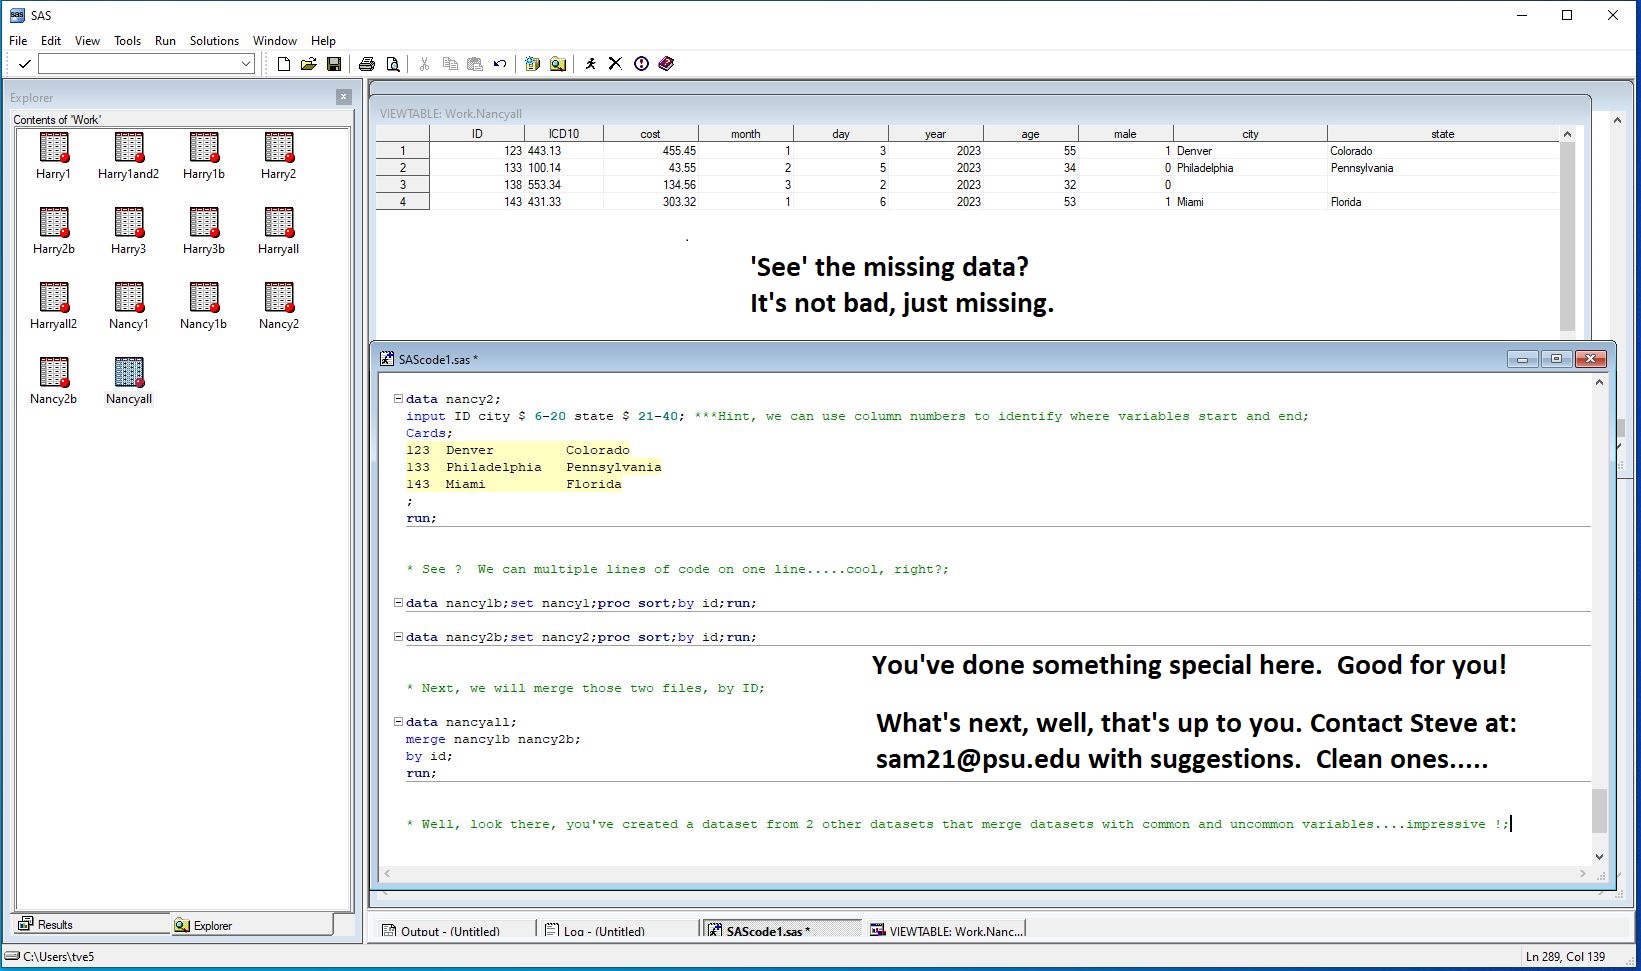The image size is (1641, 971).
Task: Click the ICD10 column header
Action: (563, 134)
